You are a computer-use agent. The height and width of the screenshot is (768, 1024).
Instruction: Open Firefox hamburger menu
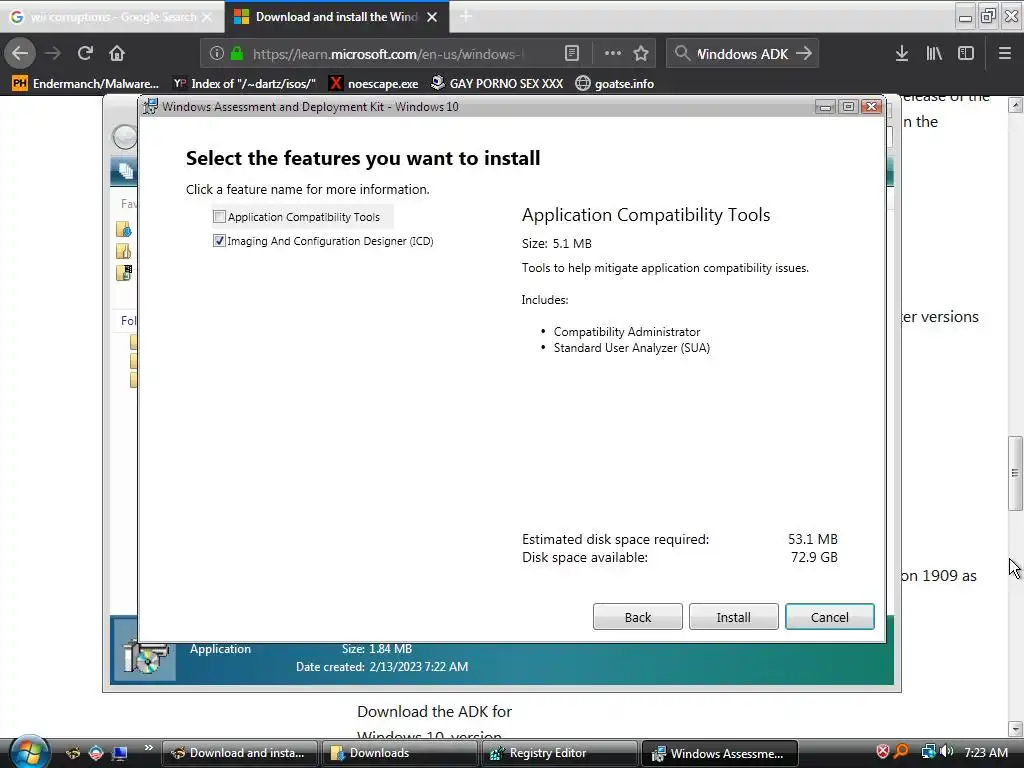[x=1005, y=54]
